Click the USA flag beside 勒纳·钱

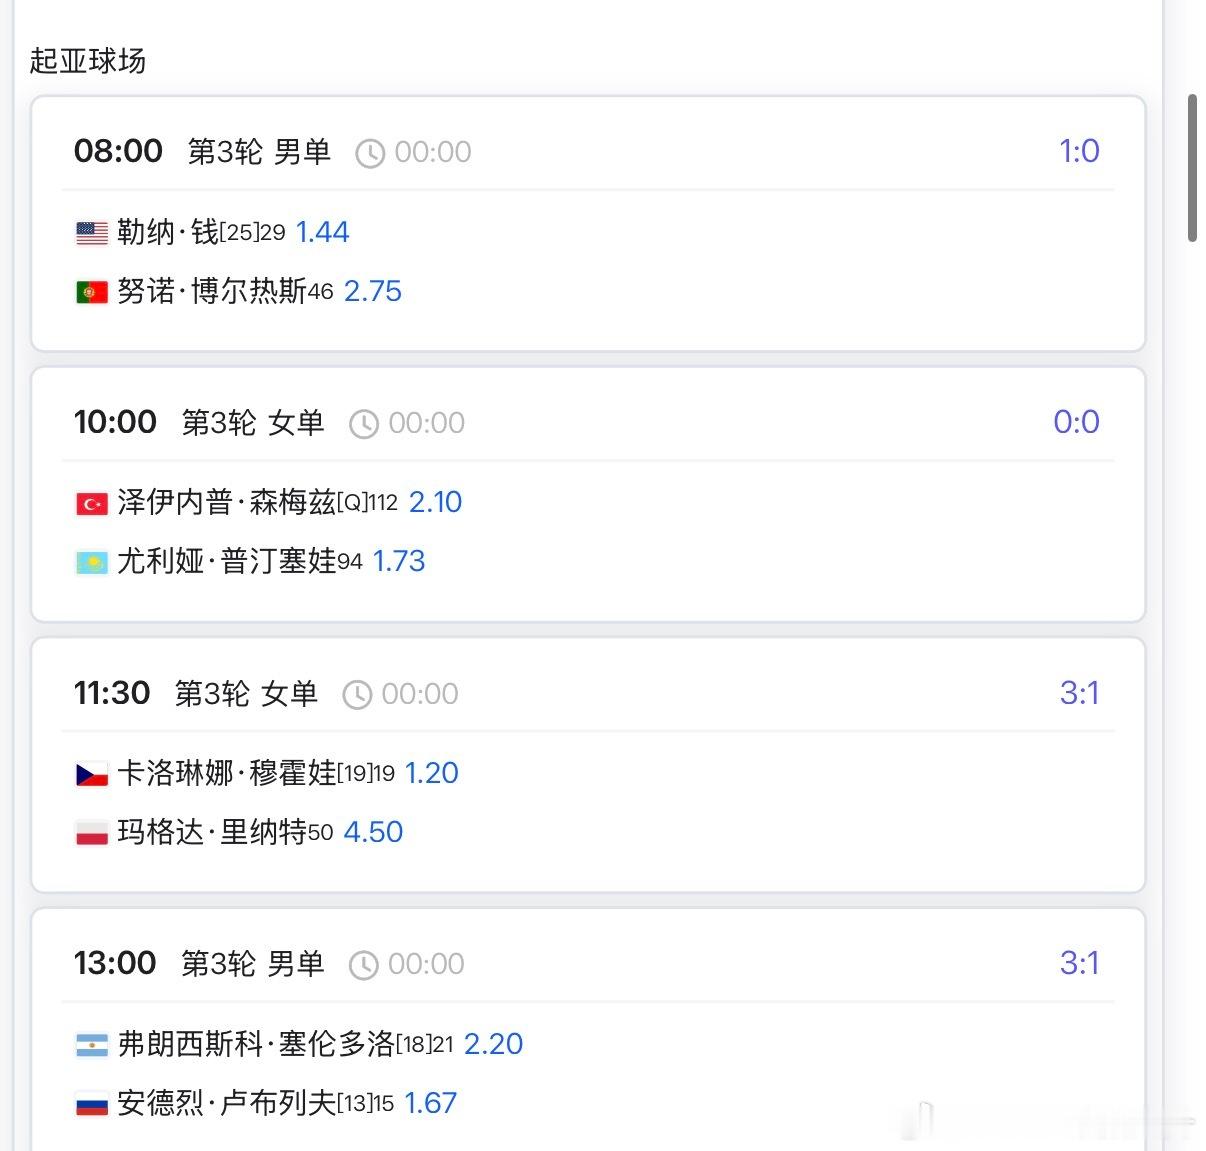92,233
